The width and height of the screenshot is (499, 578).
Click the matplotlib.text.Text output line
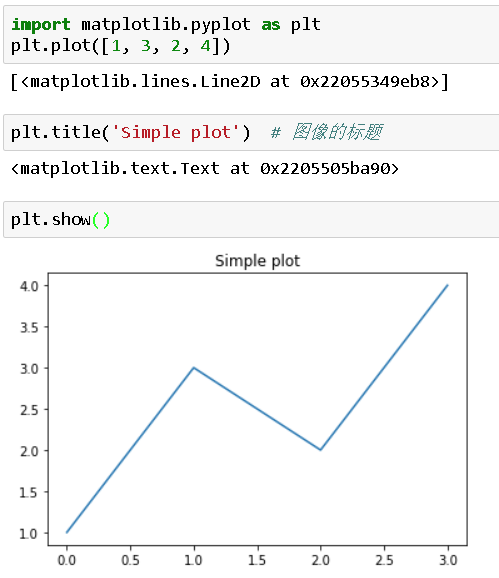click(x=205, y=169)
